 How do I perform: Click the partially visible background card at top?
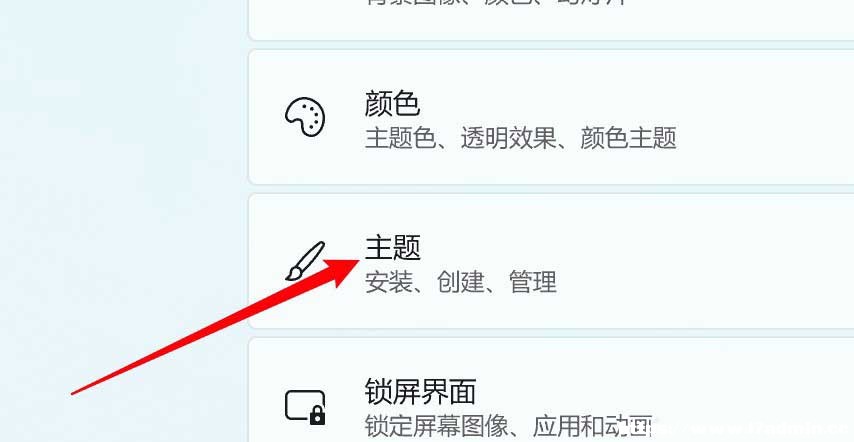551,20
